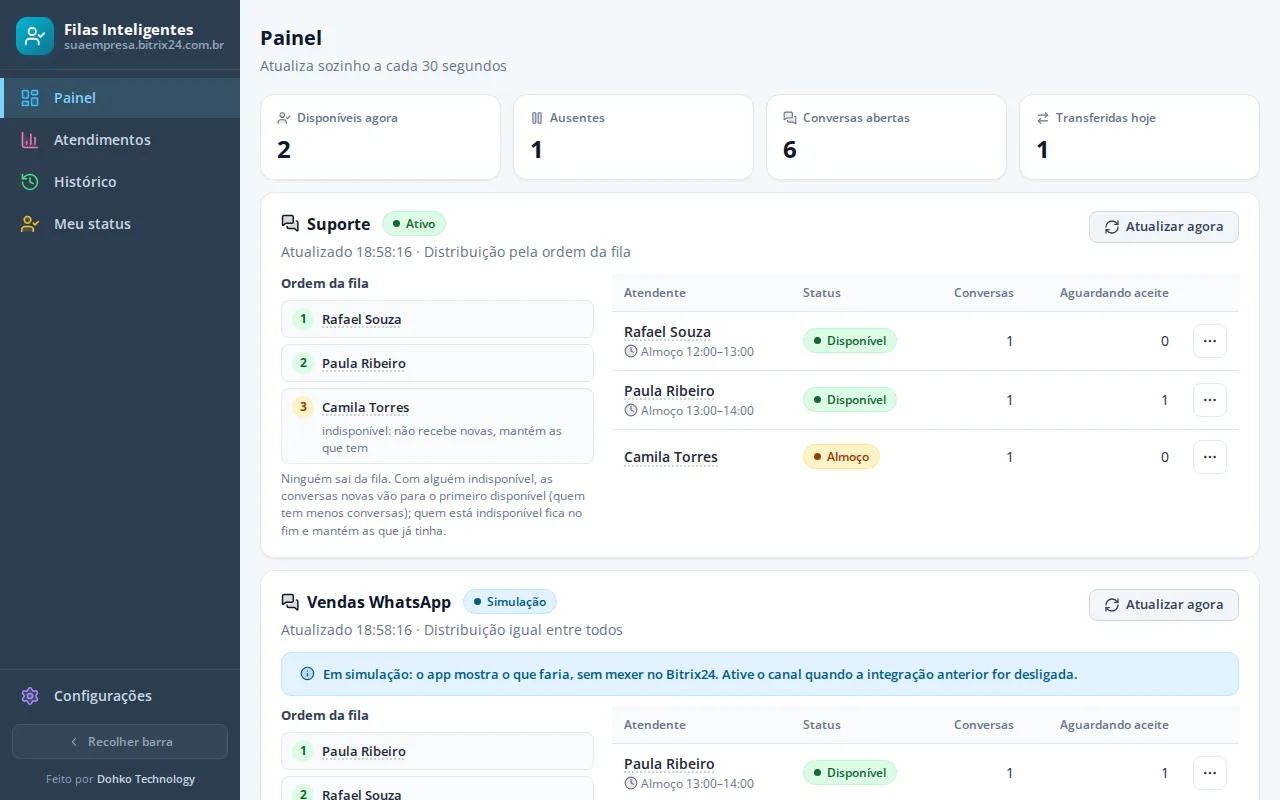
Task: Select Camila Torres in Suporte queue order
Action: click(437, 426)
